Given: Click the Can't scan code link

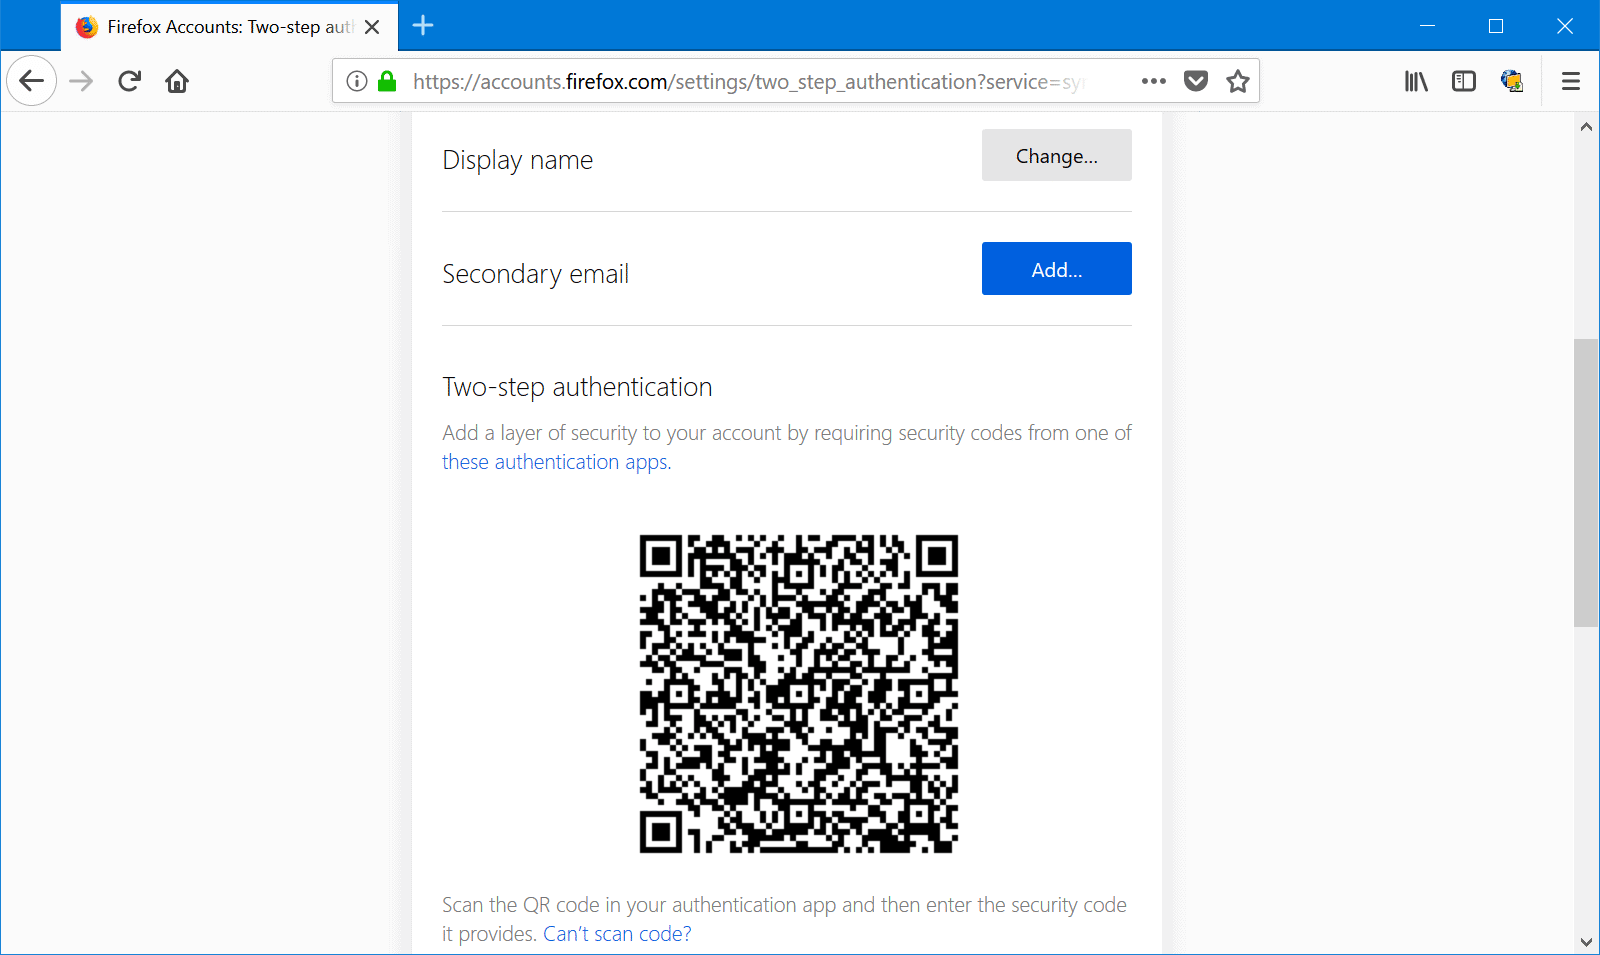Looking at the screenshot, I should pyautogui.click(x=616, y=933).
